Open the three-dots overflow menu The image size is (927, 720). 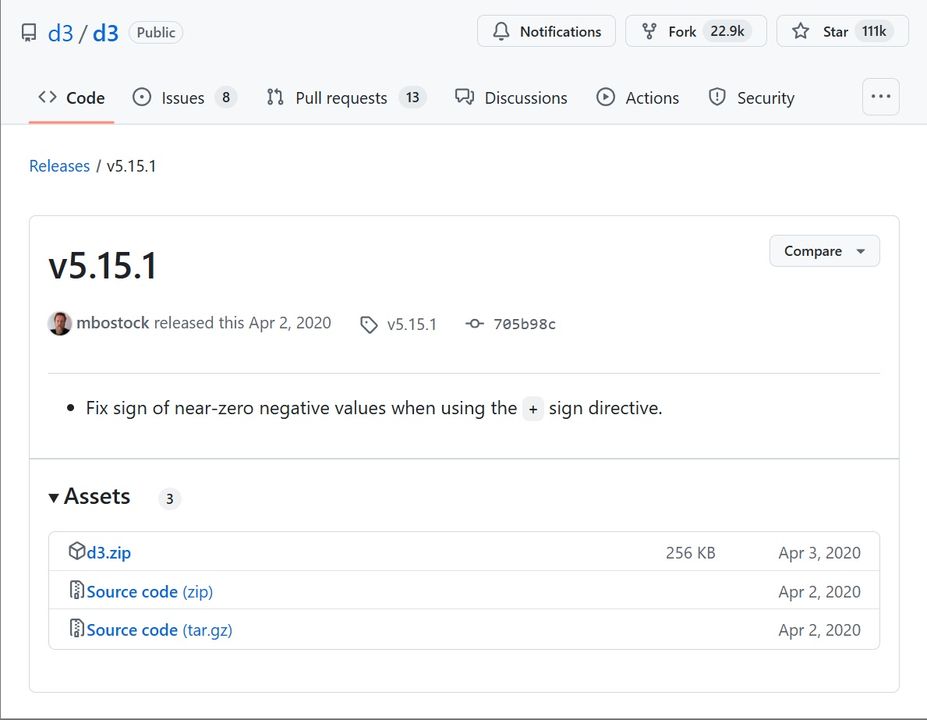coord(880,97)
